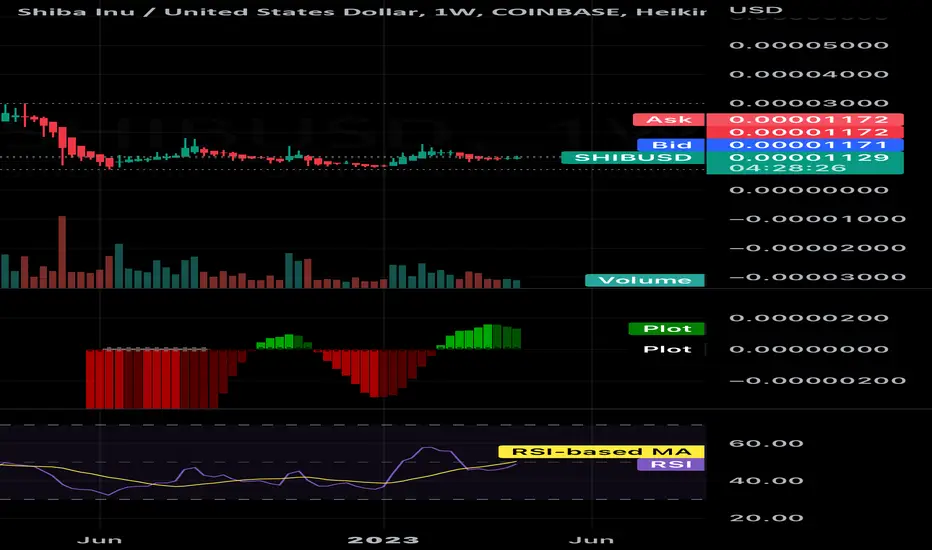
Task: Click the peak of the purple RSI line
Action: (429, 448)
